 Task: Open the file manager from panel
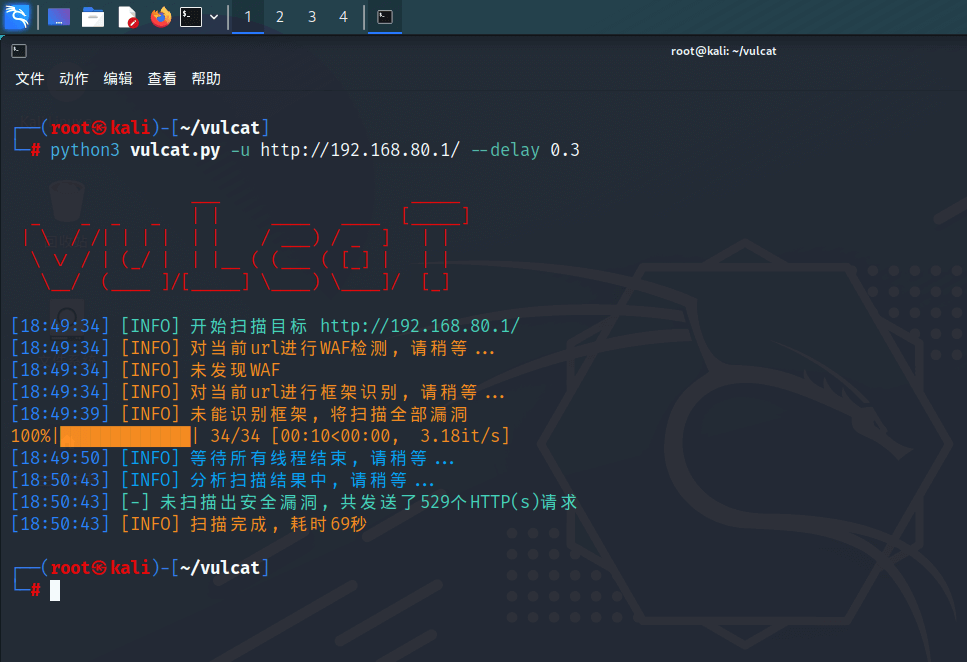point(93,17)
